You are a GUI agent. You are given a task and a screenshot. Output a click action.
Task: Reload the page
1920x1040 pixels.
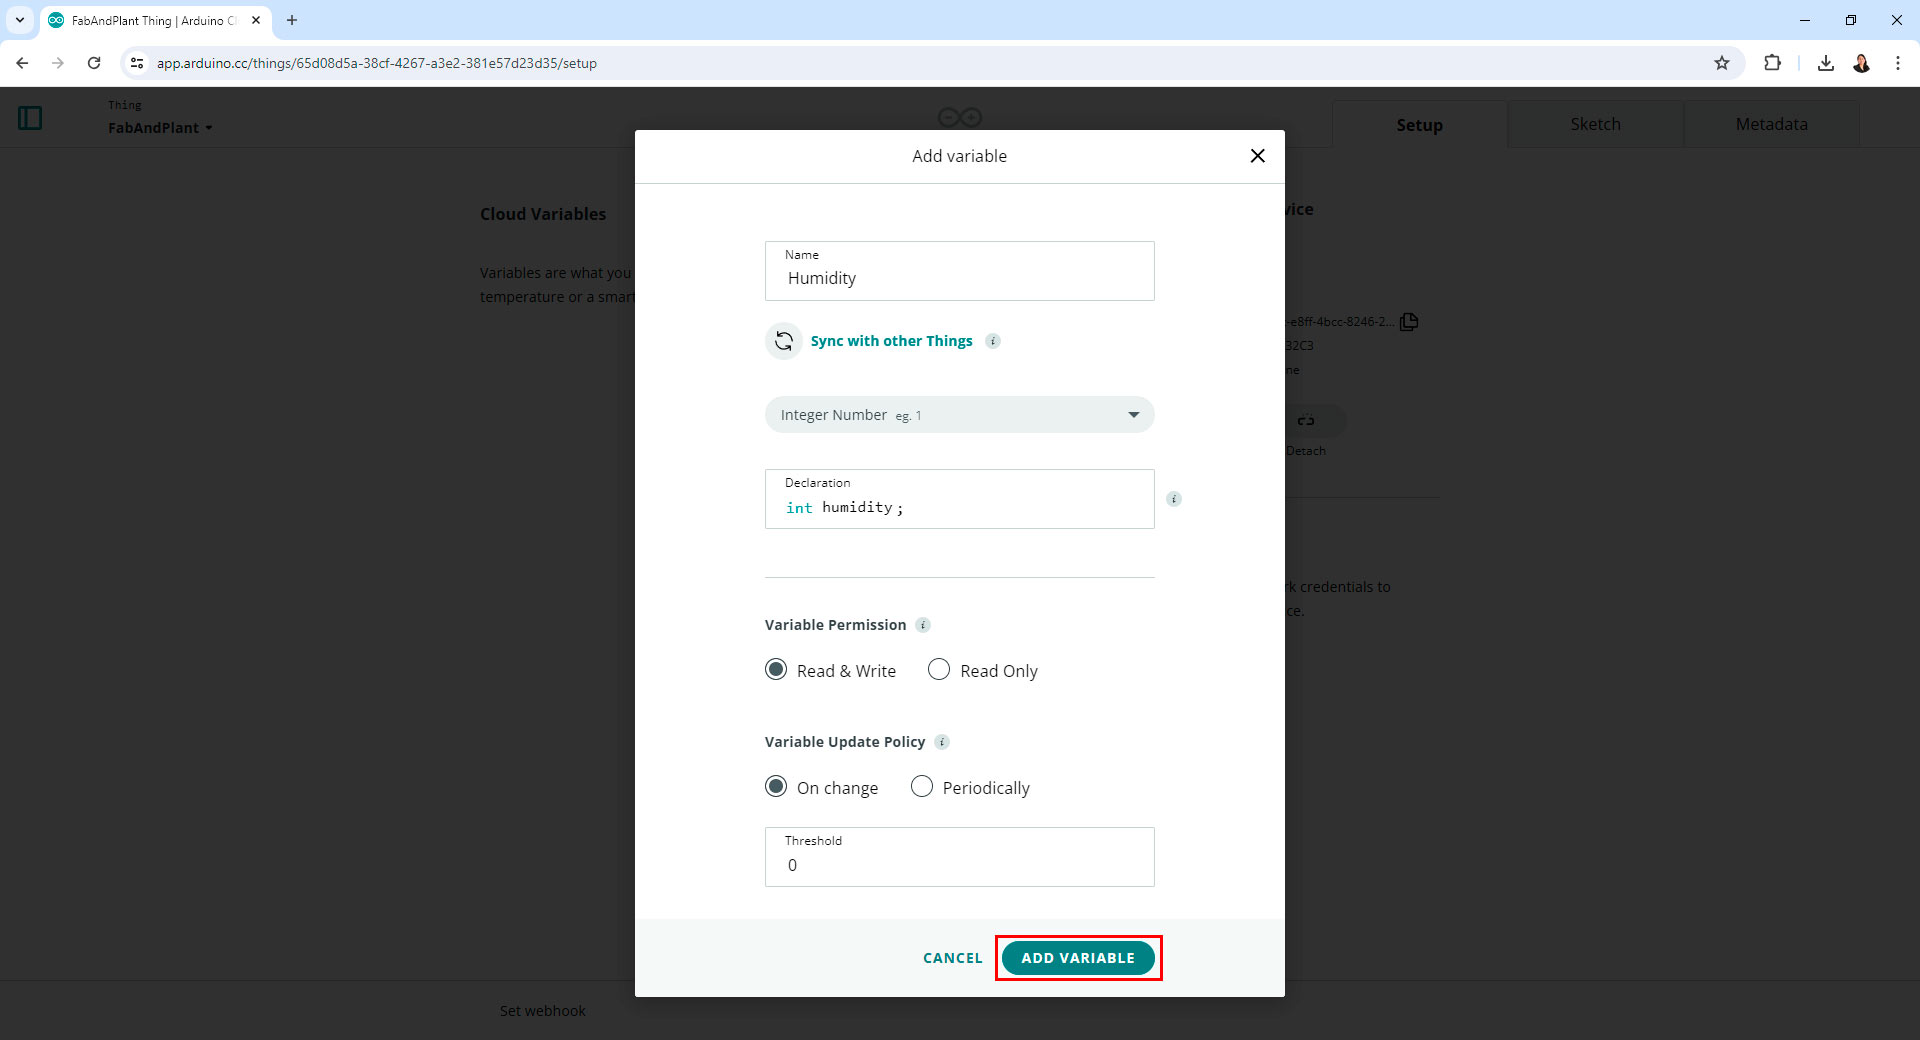pos(94,63)
